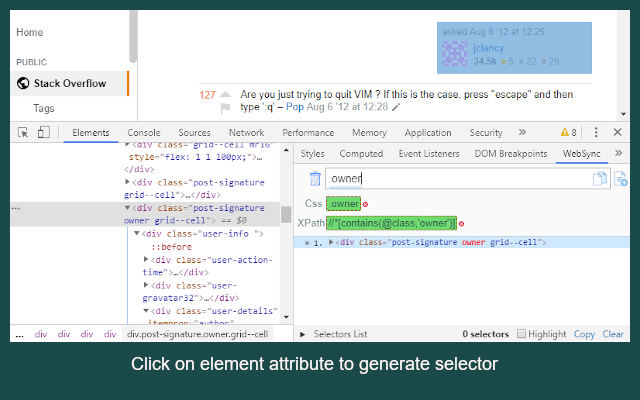Screen dimensions: 640x400
Task: Open the Elements tab
Action: (x=91, y=133)
